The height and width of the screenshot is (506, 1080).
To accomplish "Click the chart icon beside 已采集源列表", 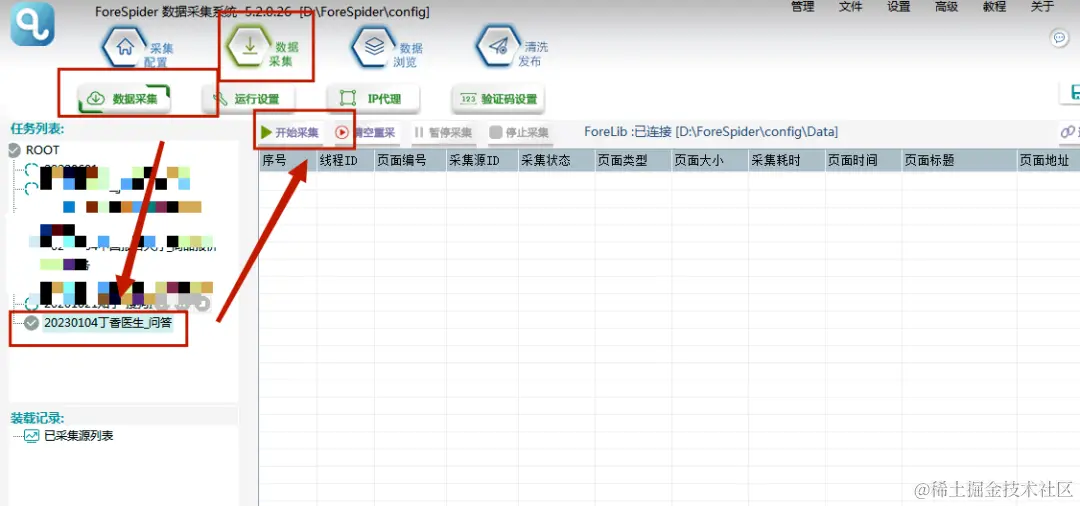I will tap(32, 436).
